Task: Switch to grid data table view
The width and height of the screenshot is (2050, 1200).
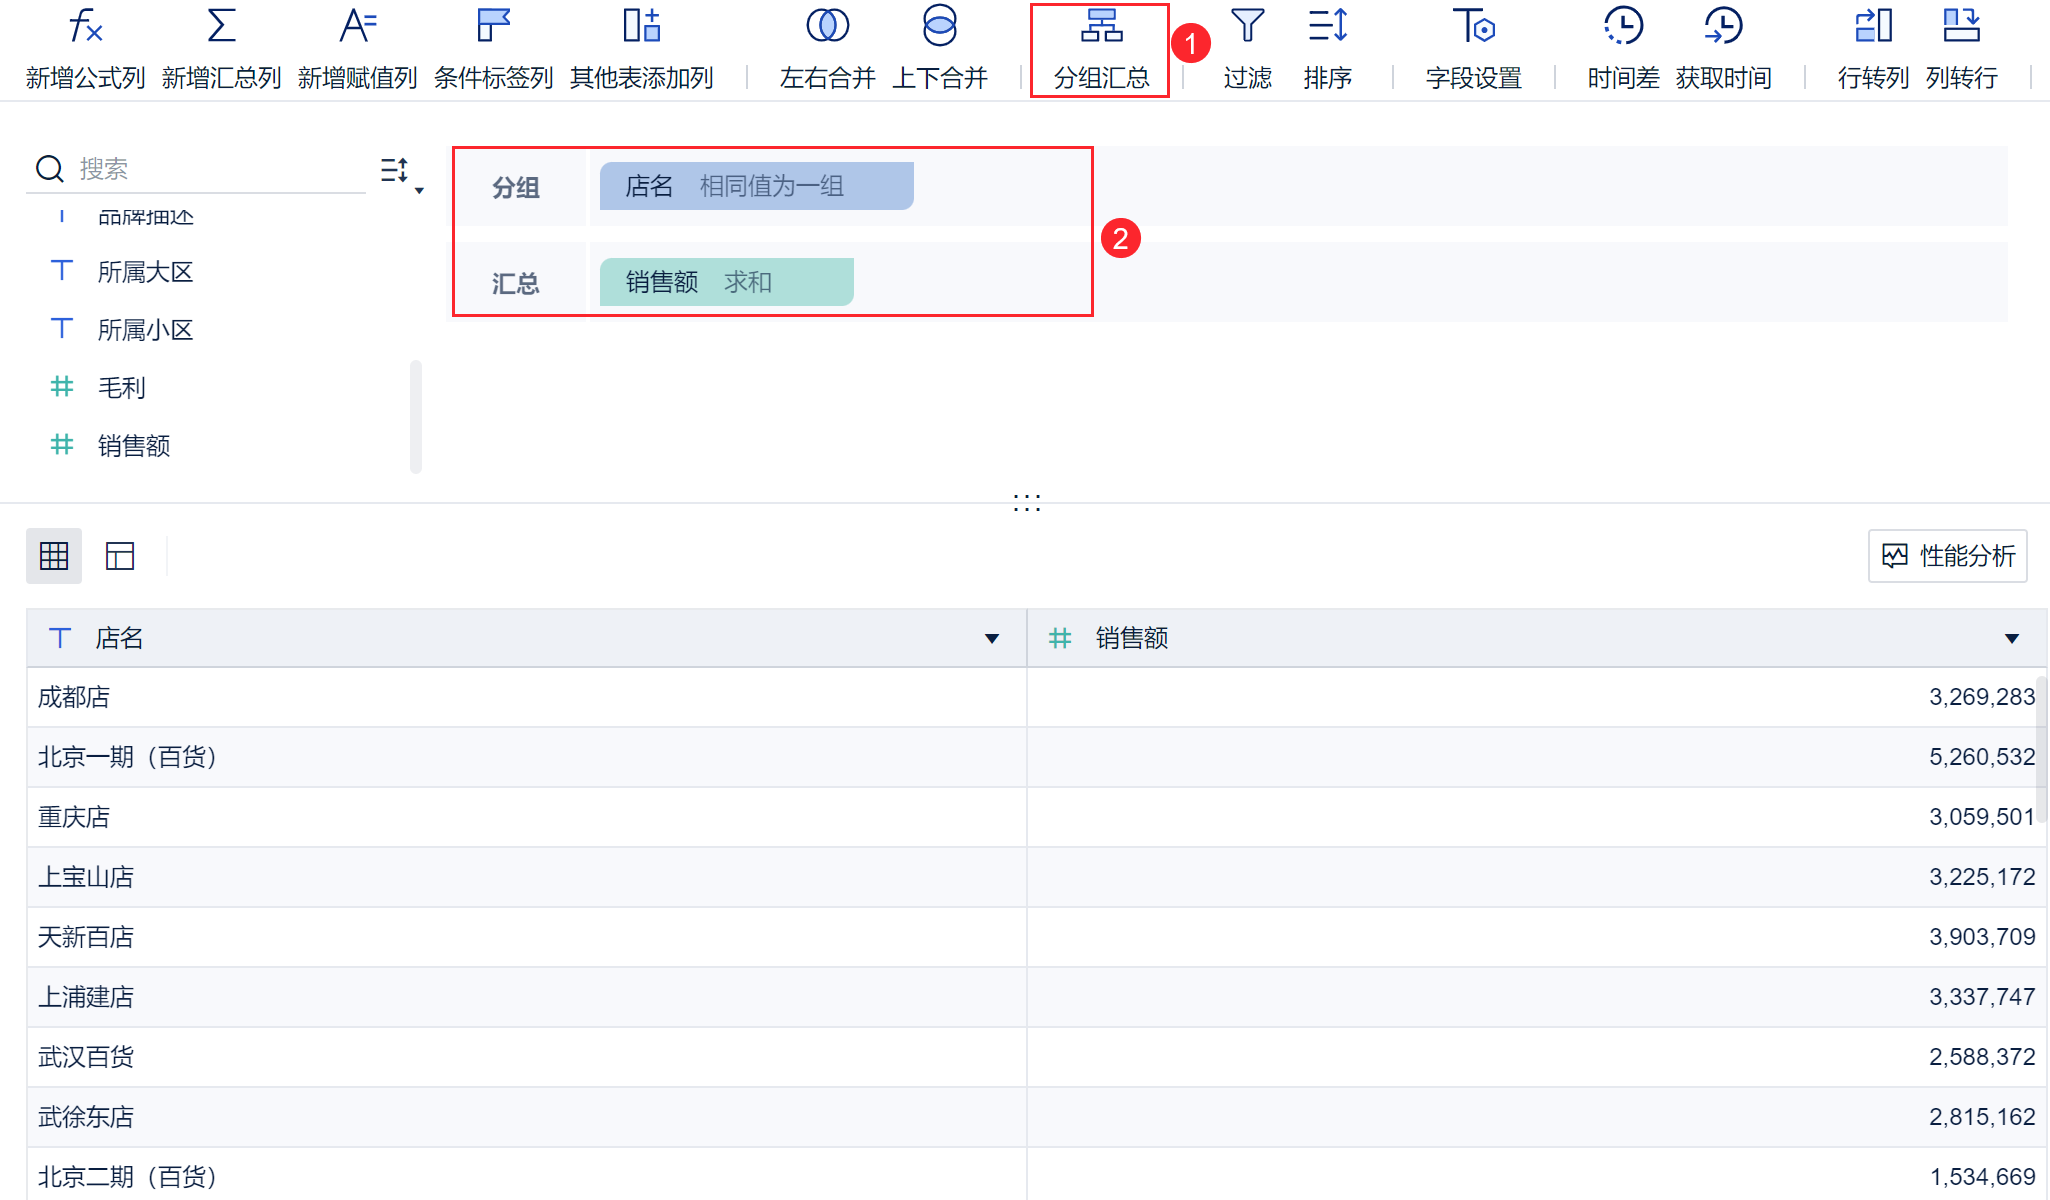Action: click(54, 556)
